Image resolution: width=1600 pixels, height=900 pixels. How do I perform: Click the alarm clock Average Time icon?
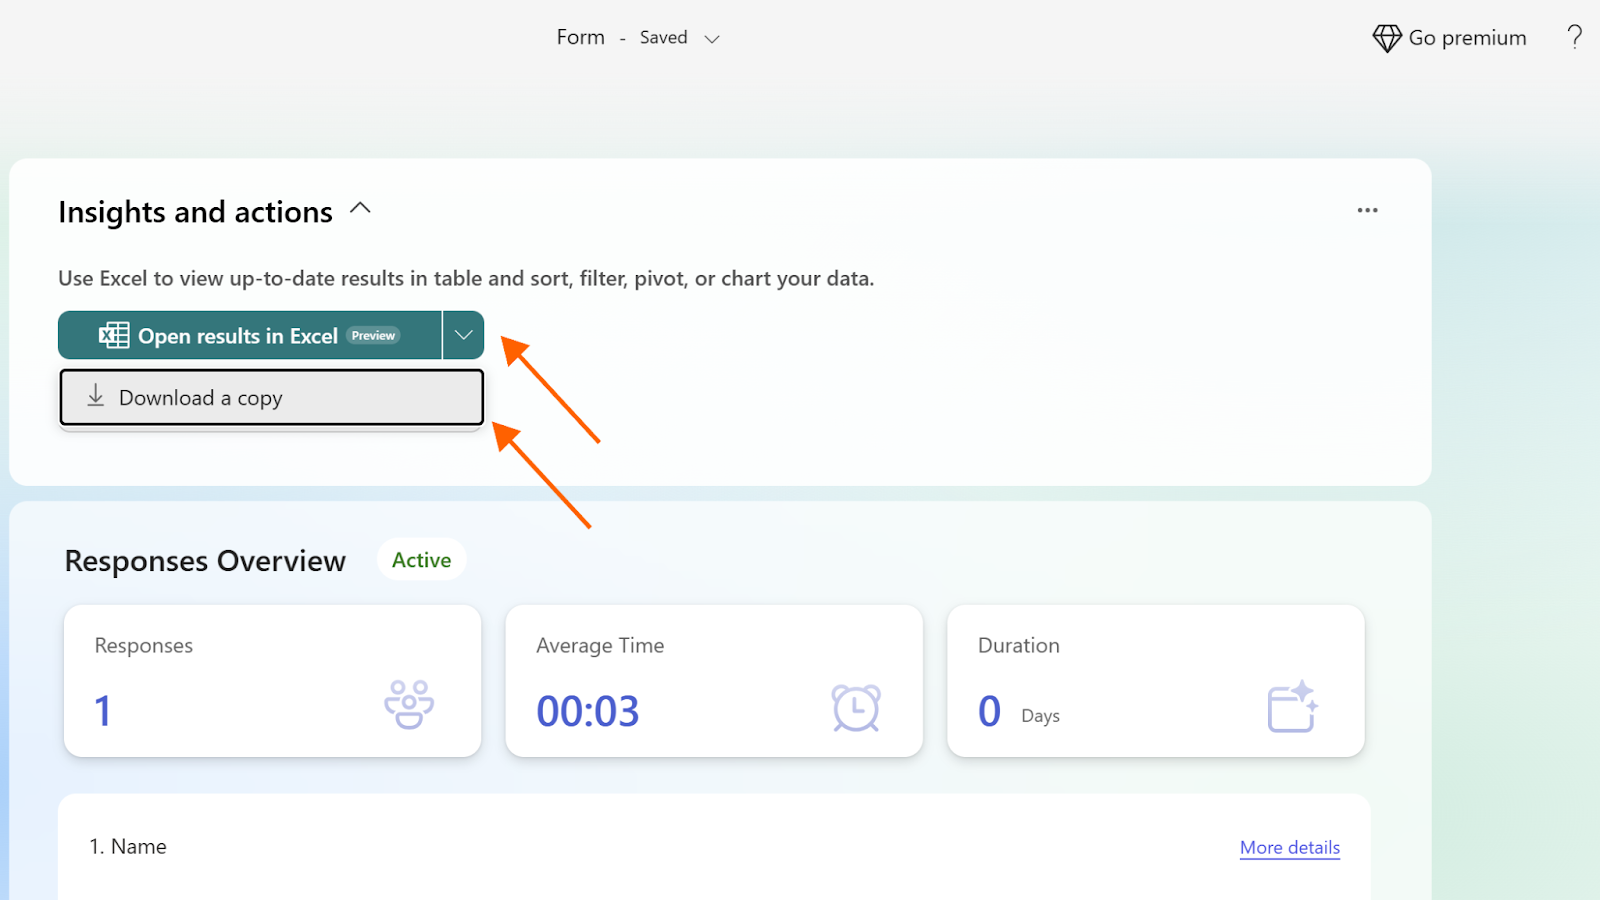coord(856,708)
